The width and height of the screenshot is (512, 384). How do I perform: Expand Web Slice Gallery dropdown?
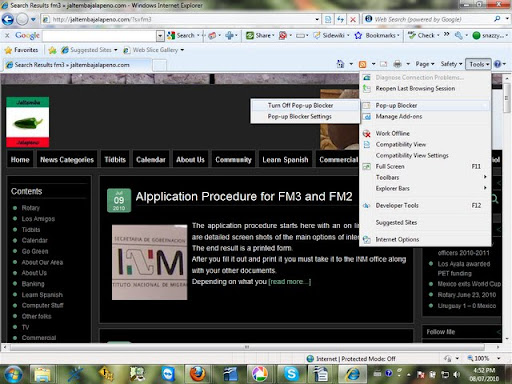(x=182, y=50)
